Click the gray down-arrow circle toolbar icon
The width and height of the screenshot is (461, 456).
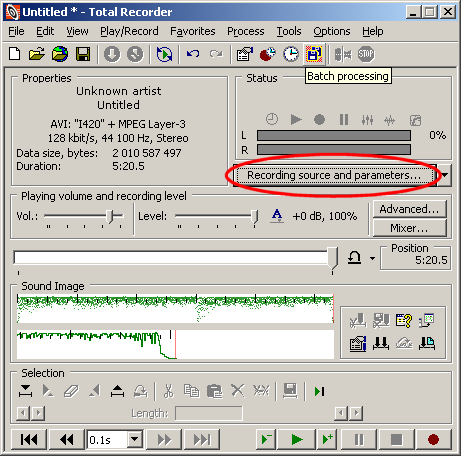point(112,54)
